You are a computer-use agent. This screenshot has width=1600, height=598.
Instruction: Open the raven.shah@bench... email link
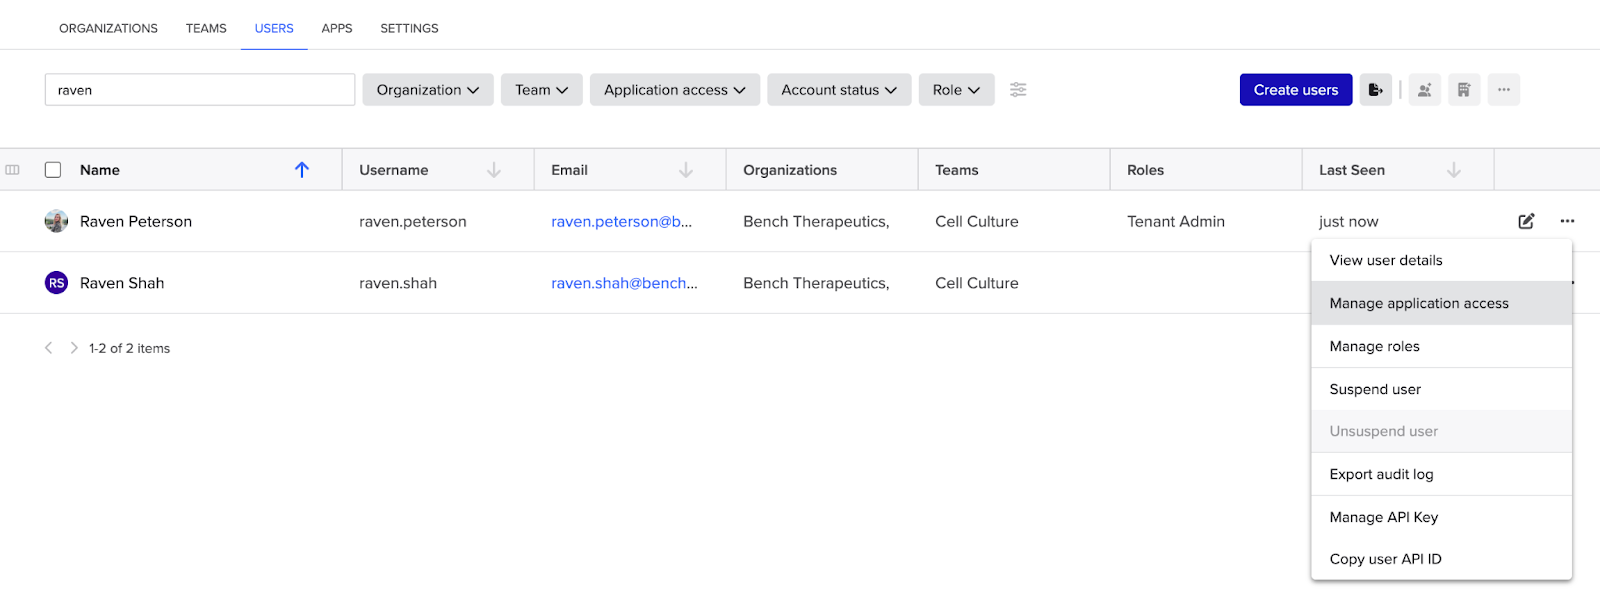click(x=624, y=283)
